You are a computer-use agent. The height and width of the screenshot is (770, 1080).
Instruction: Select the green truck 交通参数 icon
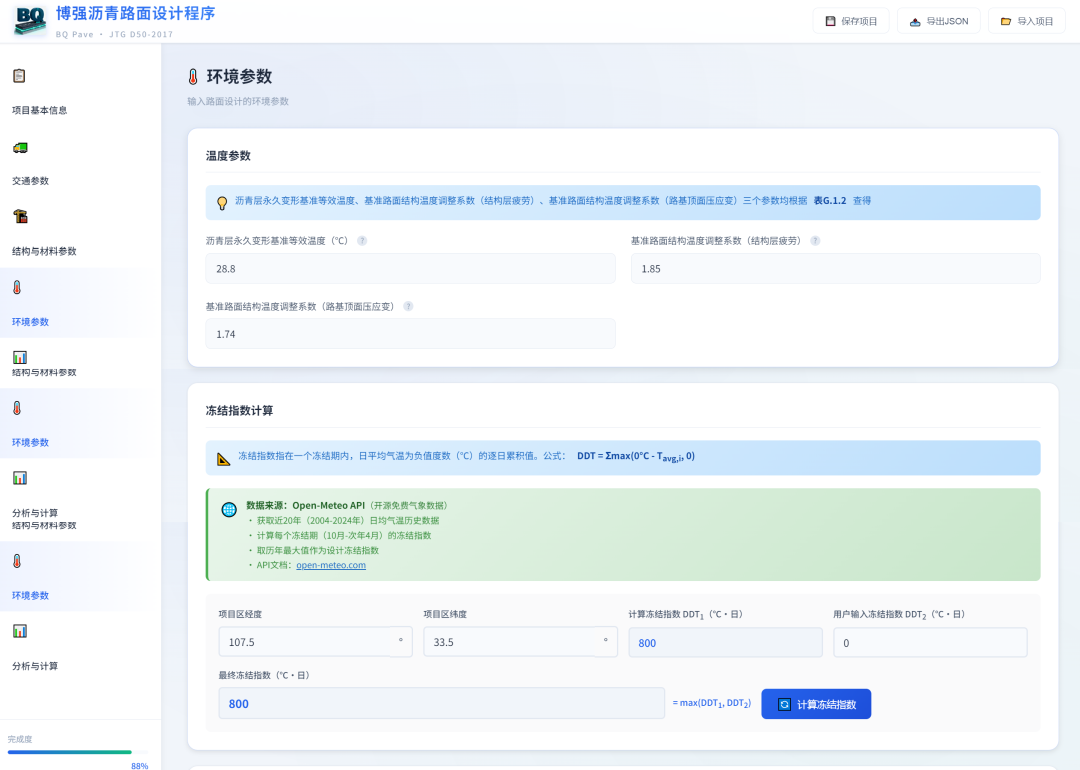coord(20,147)
